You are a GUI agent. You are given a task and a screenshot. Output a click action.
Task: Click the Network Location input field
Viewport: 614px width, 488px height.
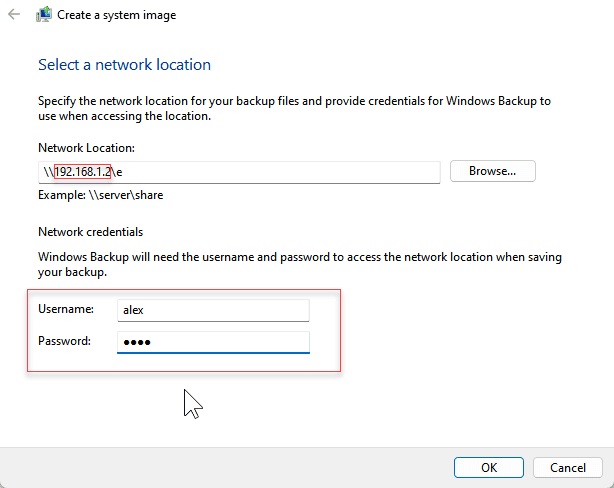pyautogui.click(x=239, y=172)
